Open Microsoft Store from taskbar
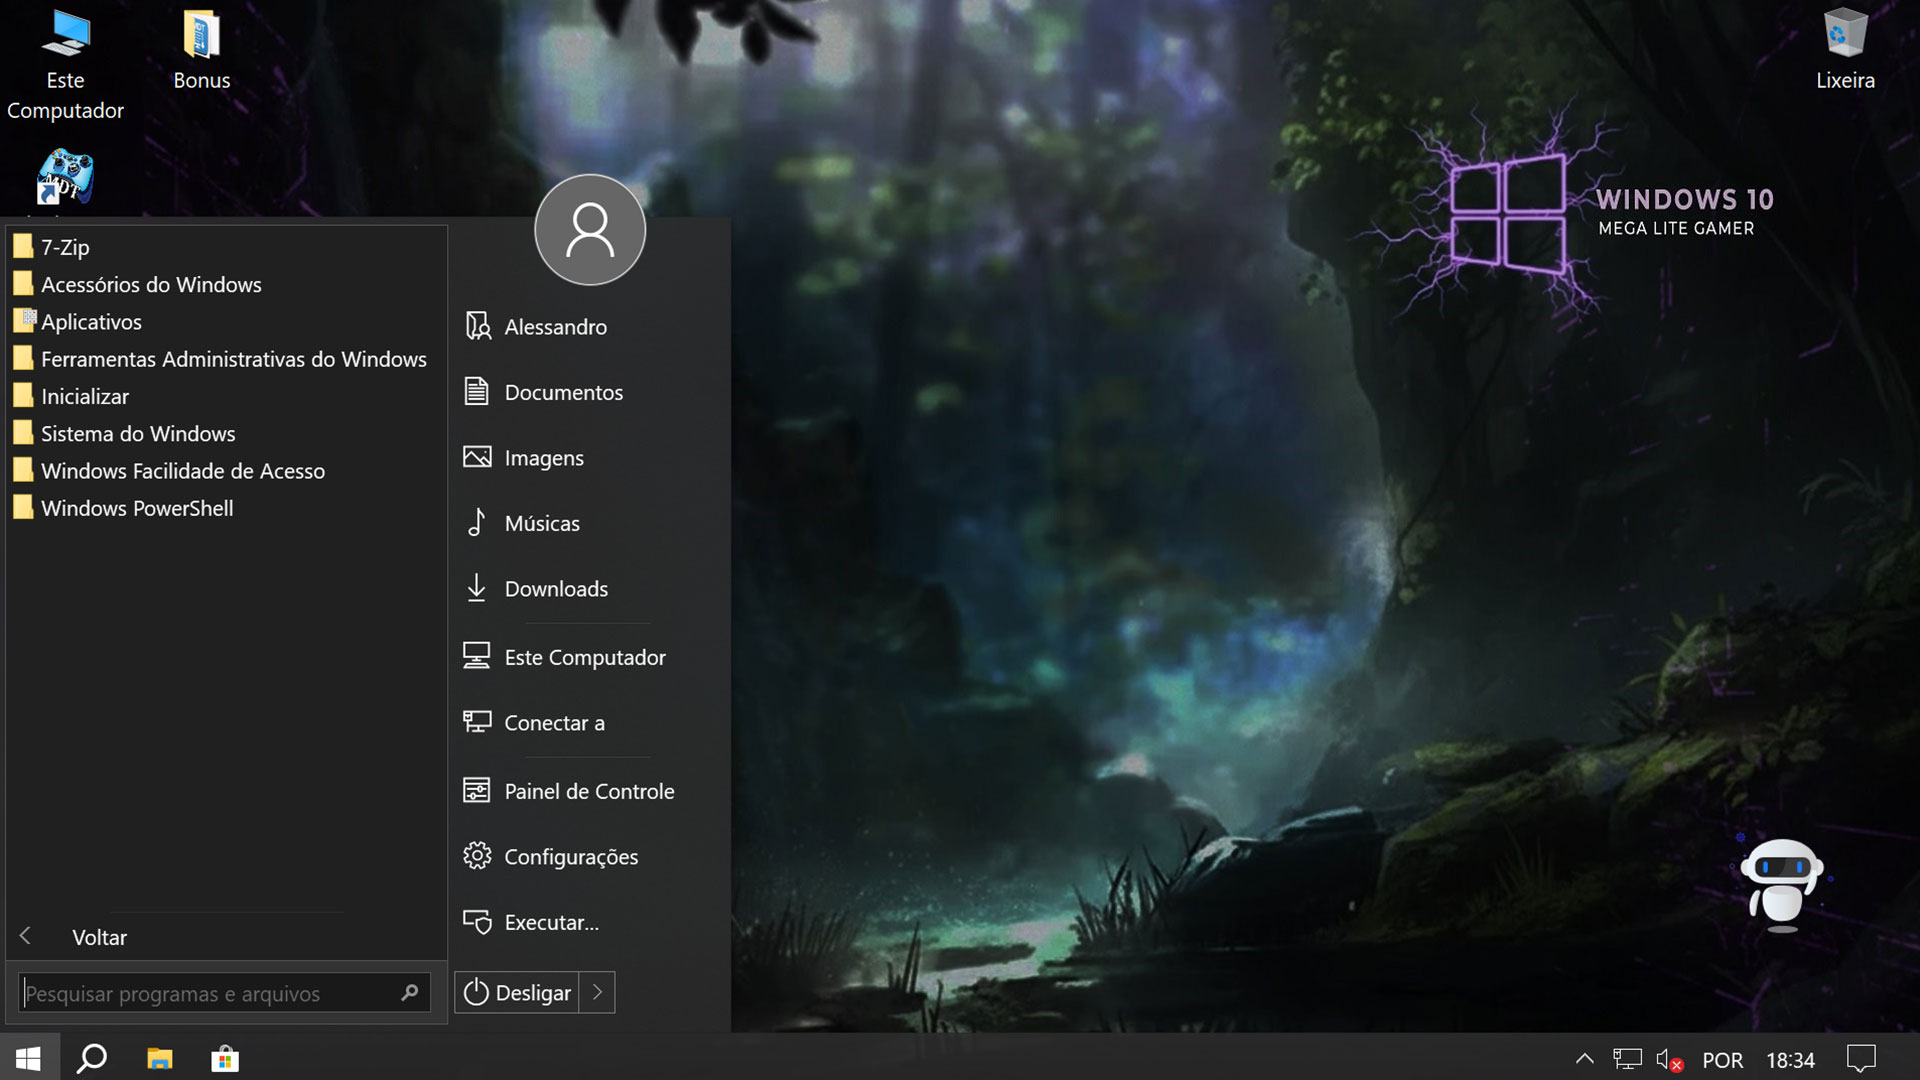Viewport: 1920px width, 1080px height. click(225, 1059)
